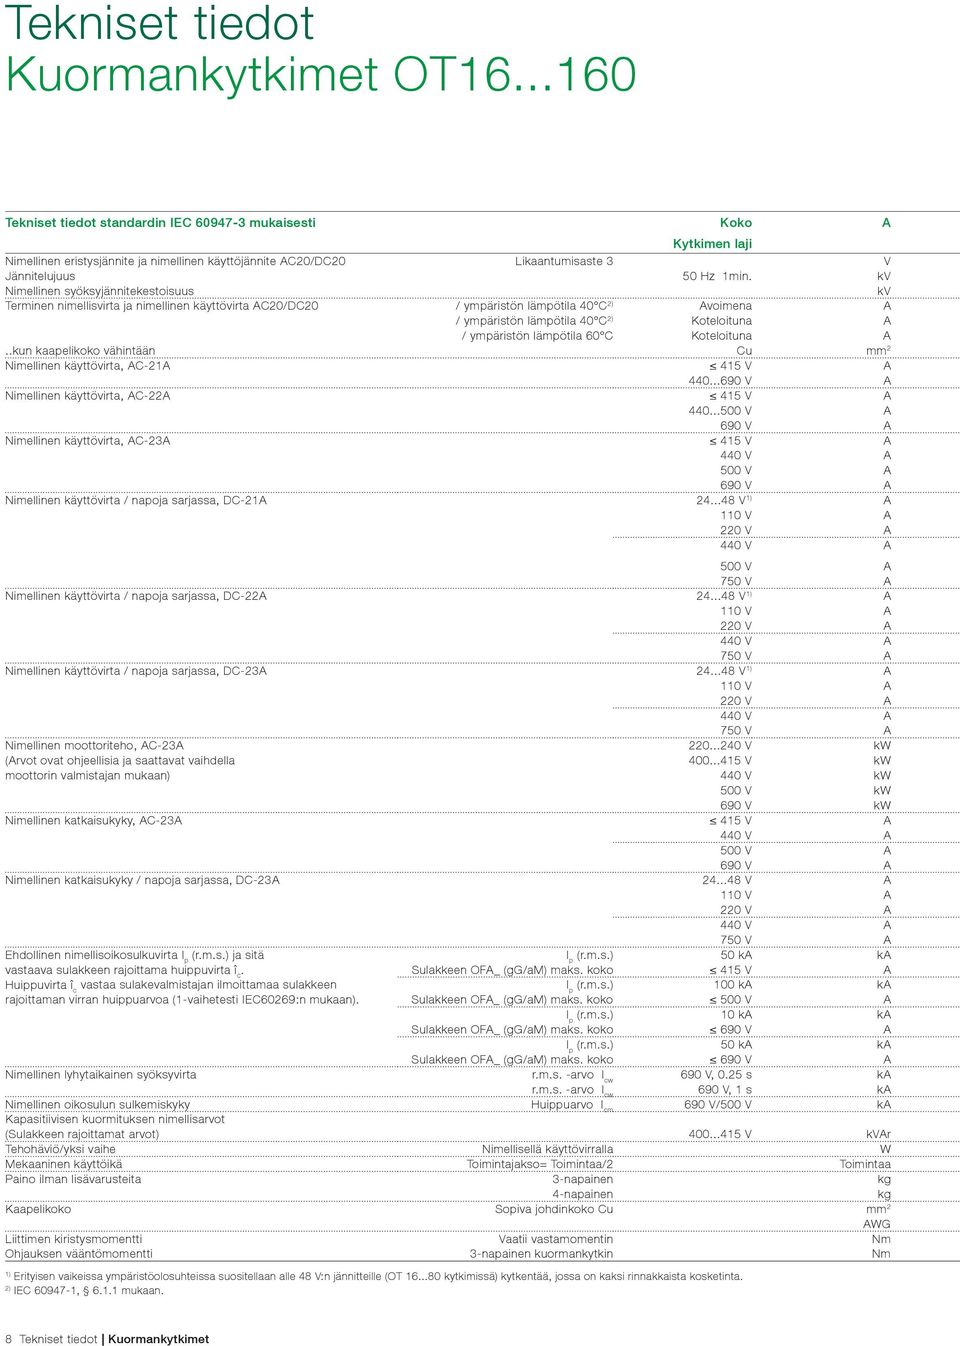This screenshot has width=960, height=1346.
Task: Click the text "3-napainen kuormankytkin"
Action: point(542,1254)
